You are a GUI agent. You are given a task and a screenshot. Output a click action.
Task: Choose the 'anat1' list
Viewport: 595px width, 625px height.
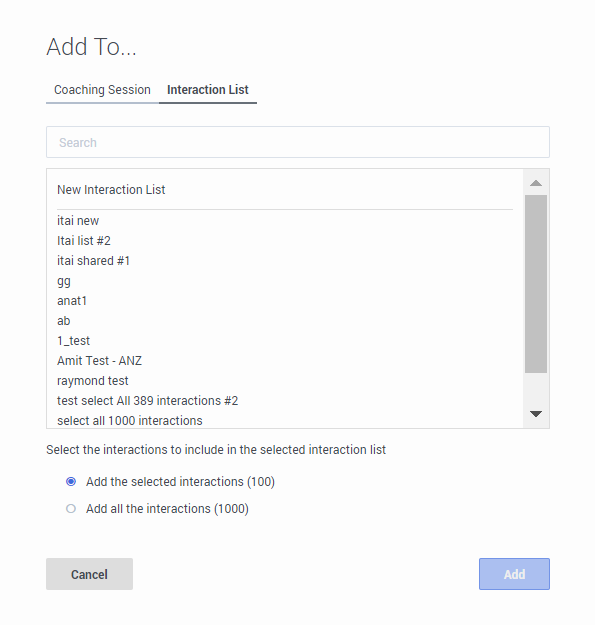[285, 301]
